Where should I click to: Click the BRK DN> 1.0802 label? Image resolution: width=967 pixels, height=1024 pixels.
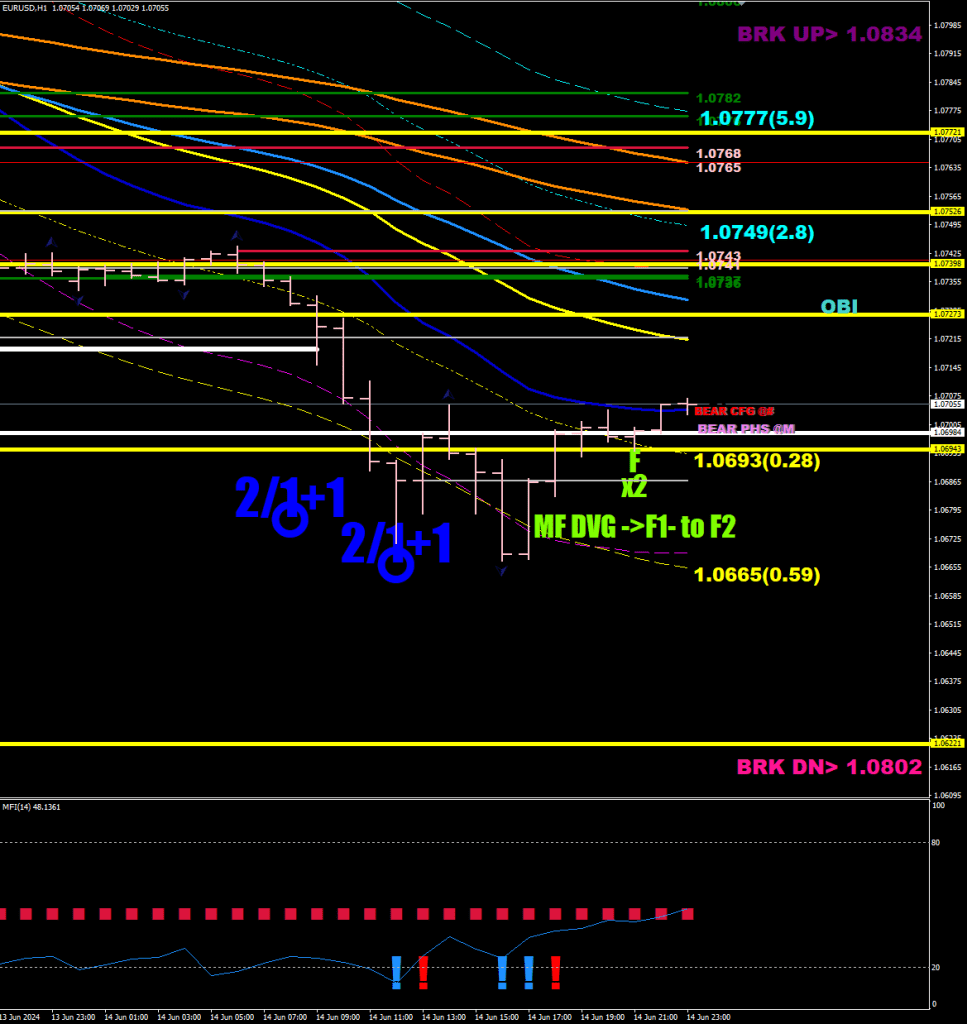click(829, 768)
